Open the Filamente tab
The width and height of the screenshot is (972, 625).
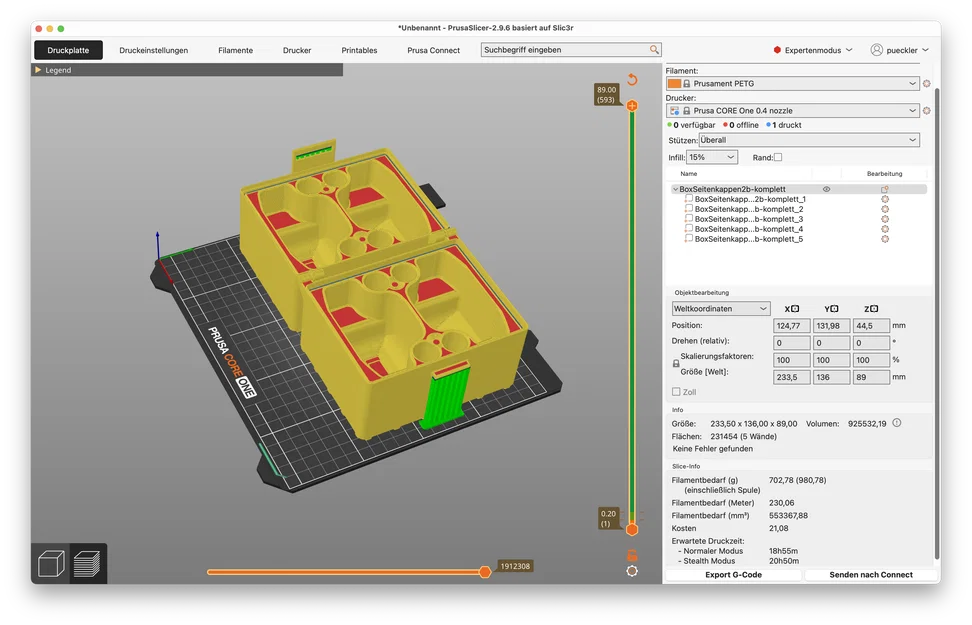[x=236, y=50]
